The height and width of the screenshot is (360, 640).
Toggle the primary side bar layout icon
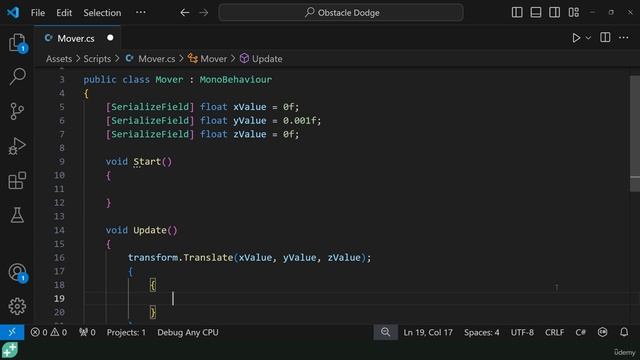coord(517,12)
